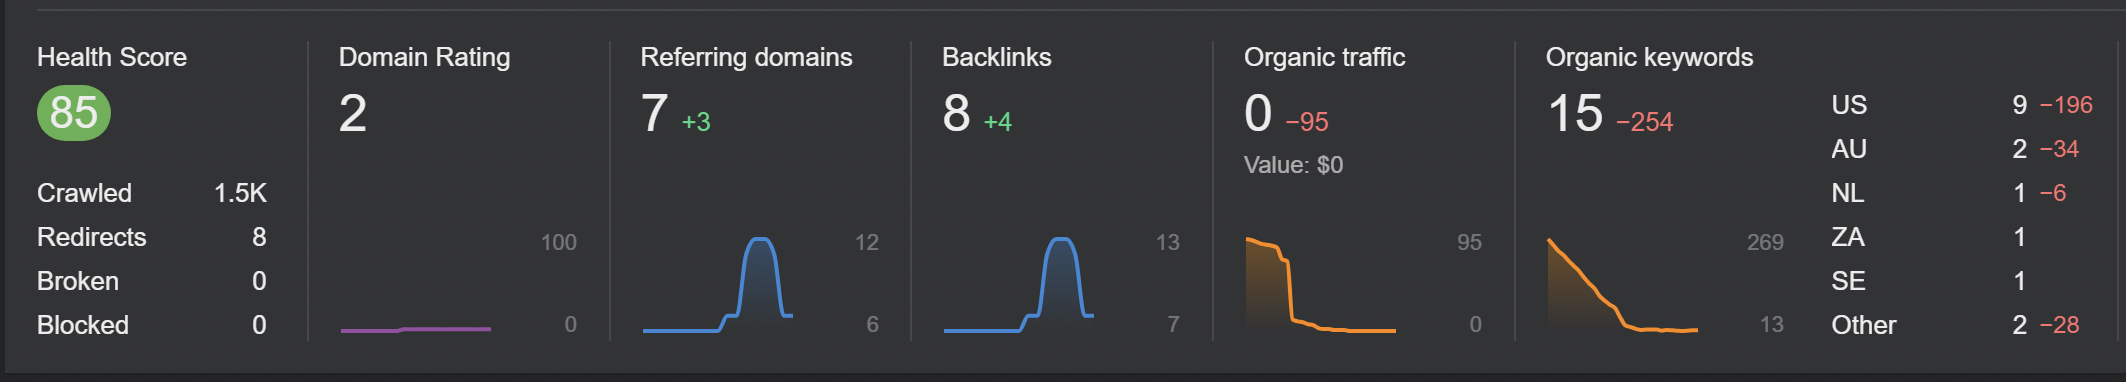2126x382 pixels.
Task: Click the -196 change for US
Action: point(2066,105)
